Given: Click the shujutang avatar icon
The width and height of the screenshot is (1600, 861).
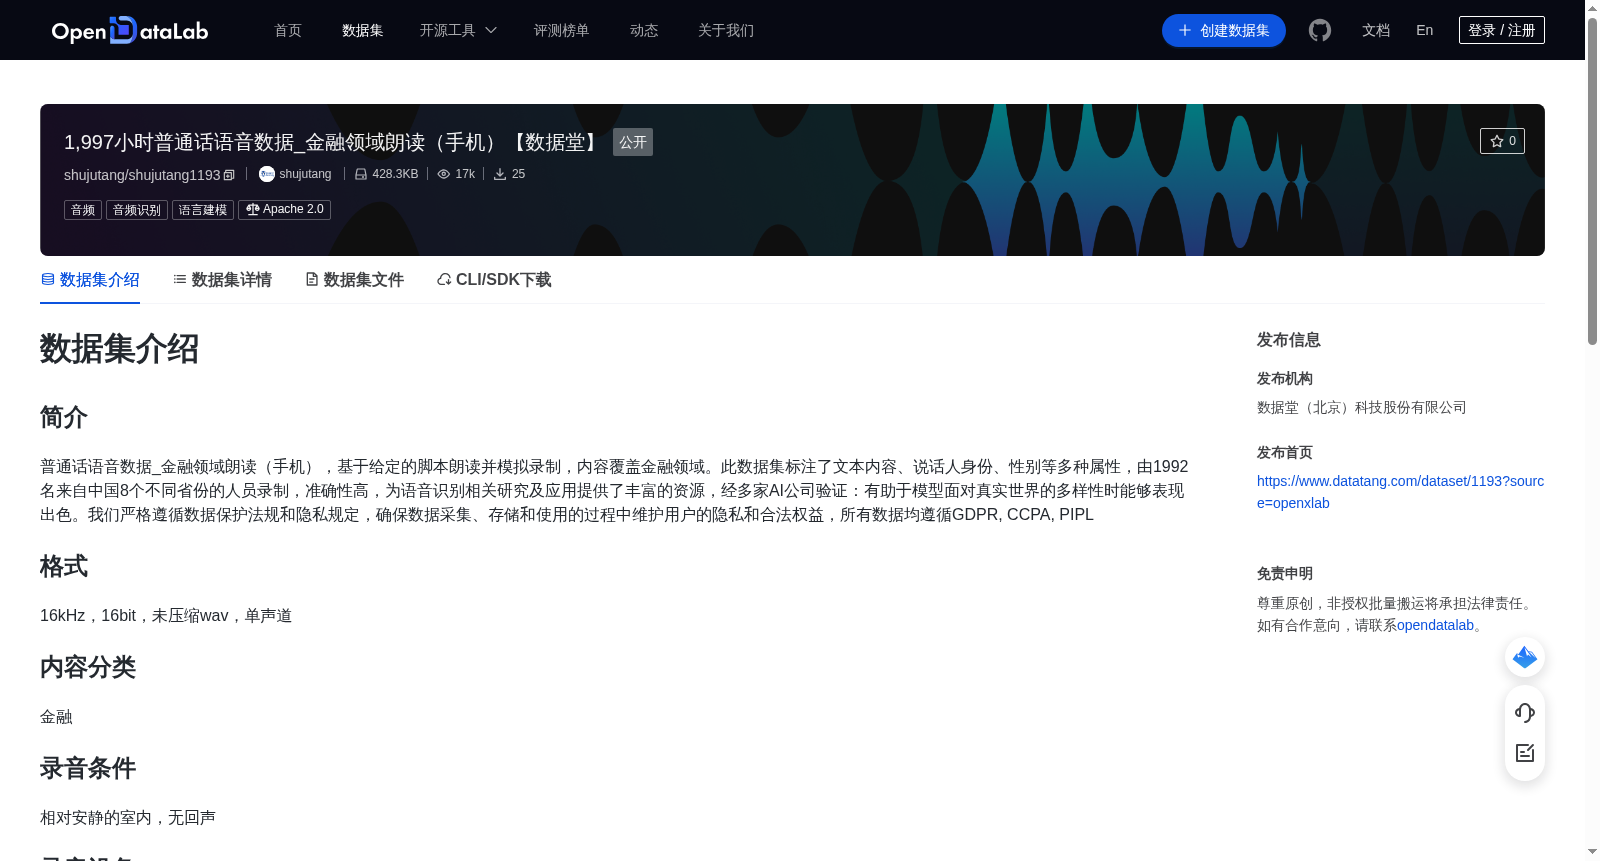Looking at the screenshot, I should 267,174.
